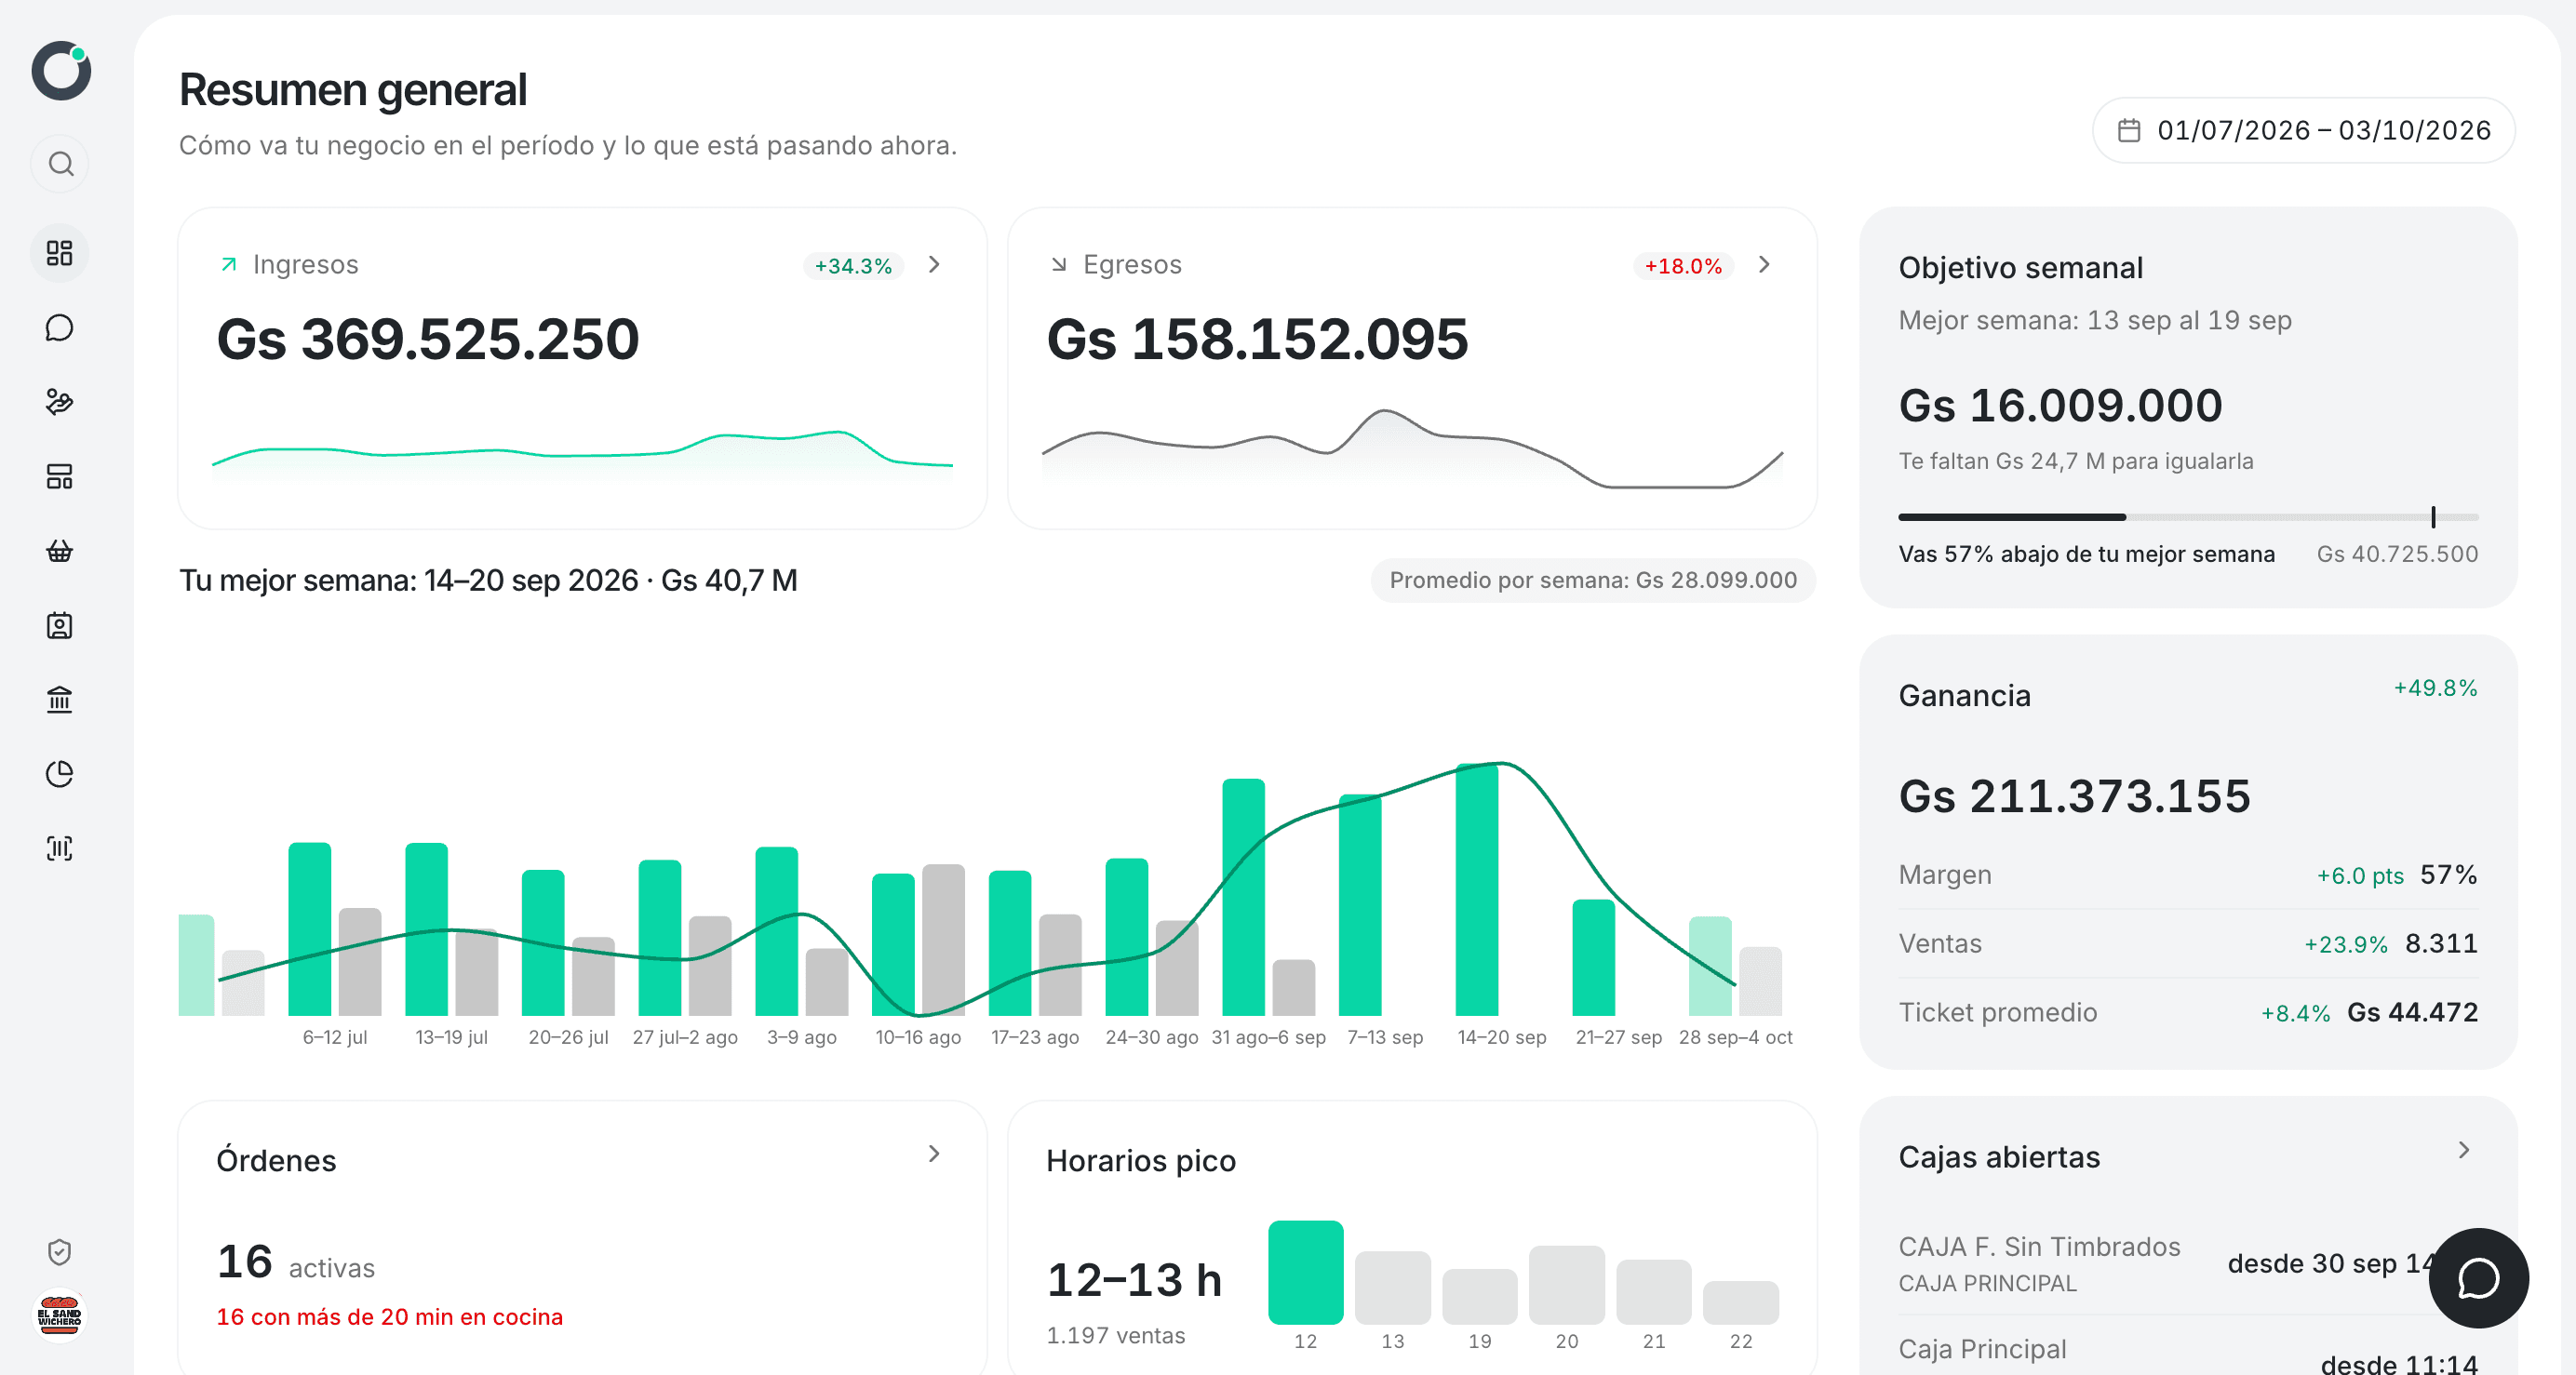Image resolution: width=2576 pixels, height=1375 pixels.
Task: Open the contact badge sidebar icon
Action: point(60,626)
